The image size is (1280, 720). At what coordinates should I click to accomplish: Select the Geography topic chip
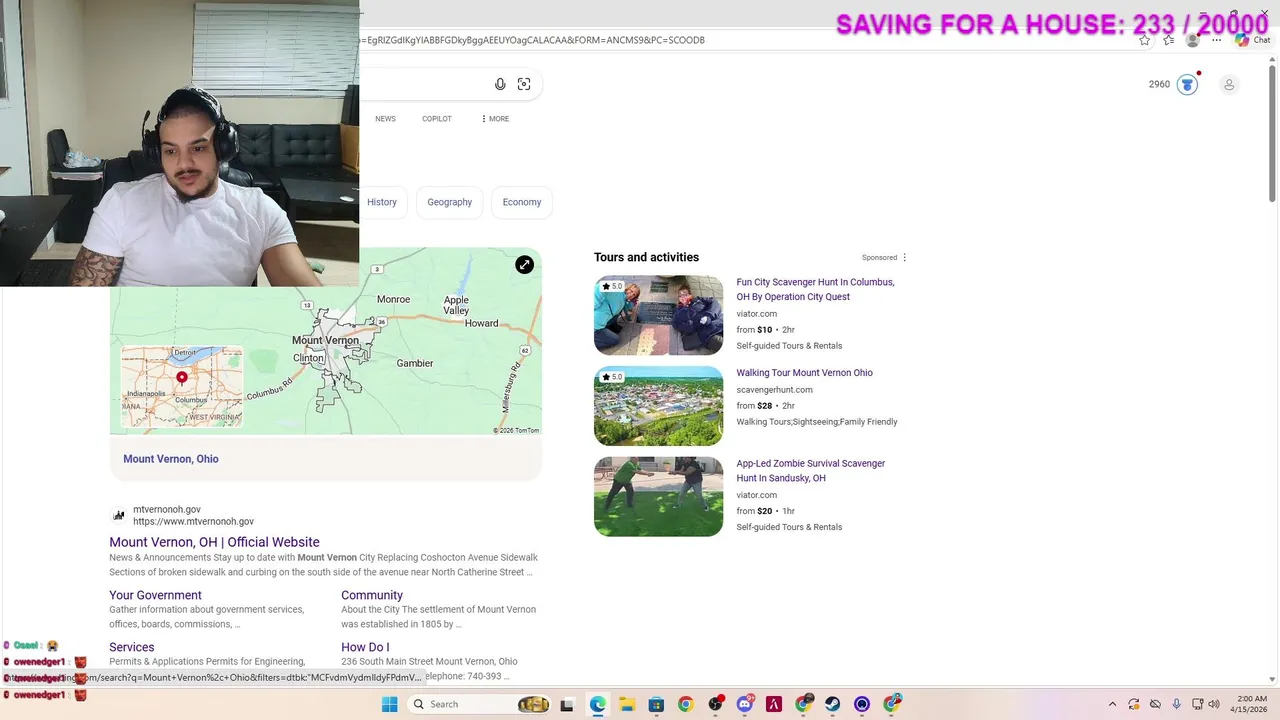pos(449,202)
